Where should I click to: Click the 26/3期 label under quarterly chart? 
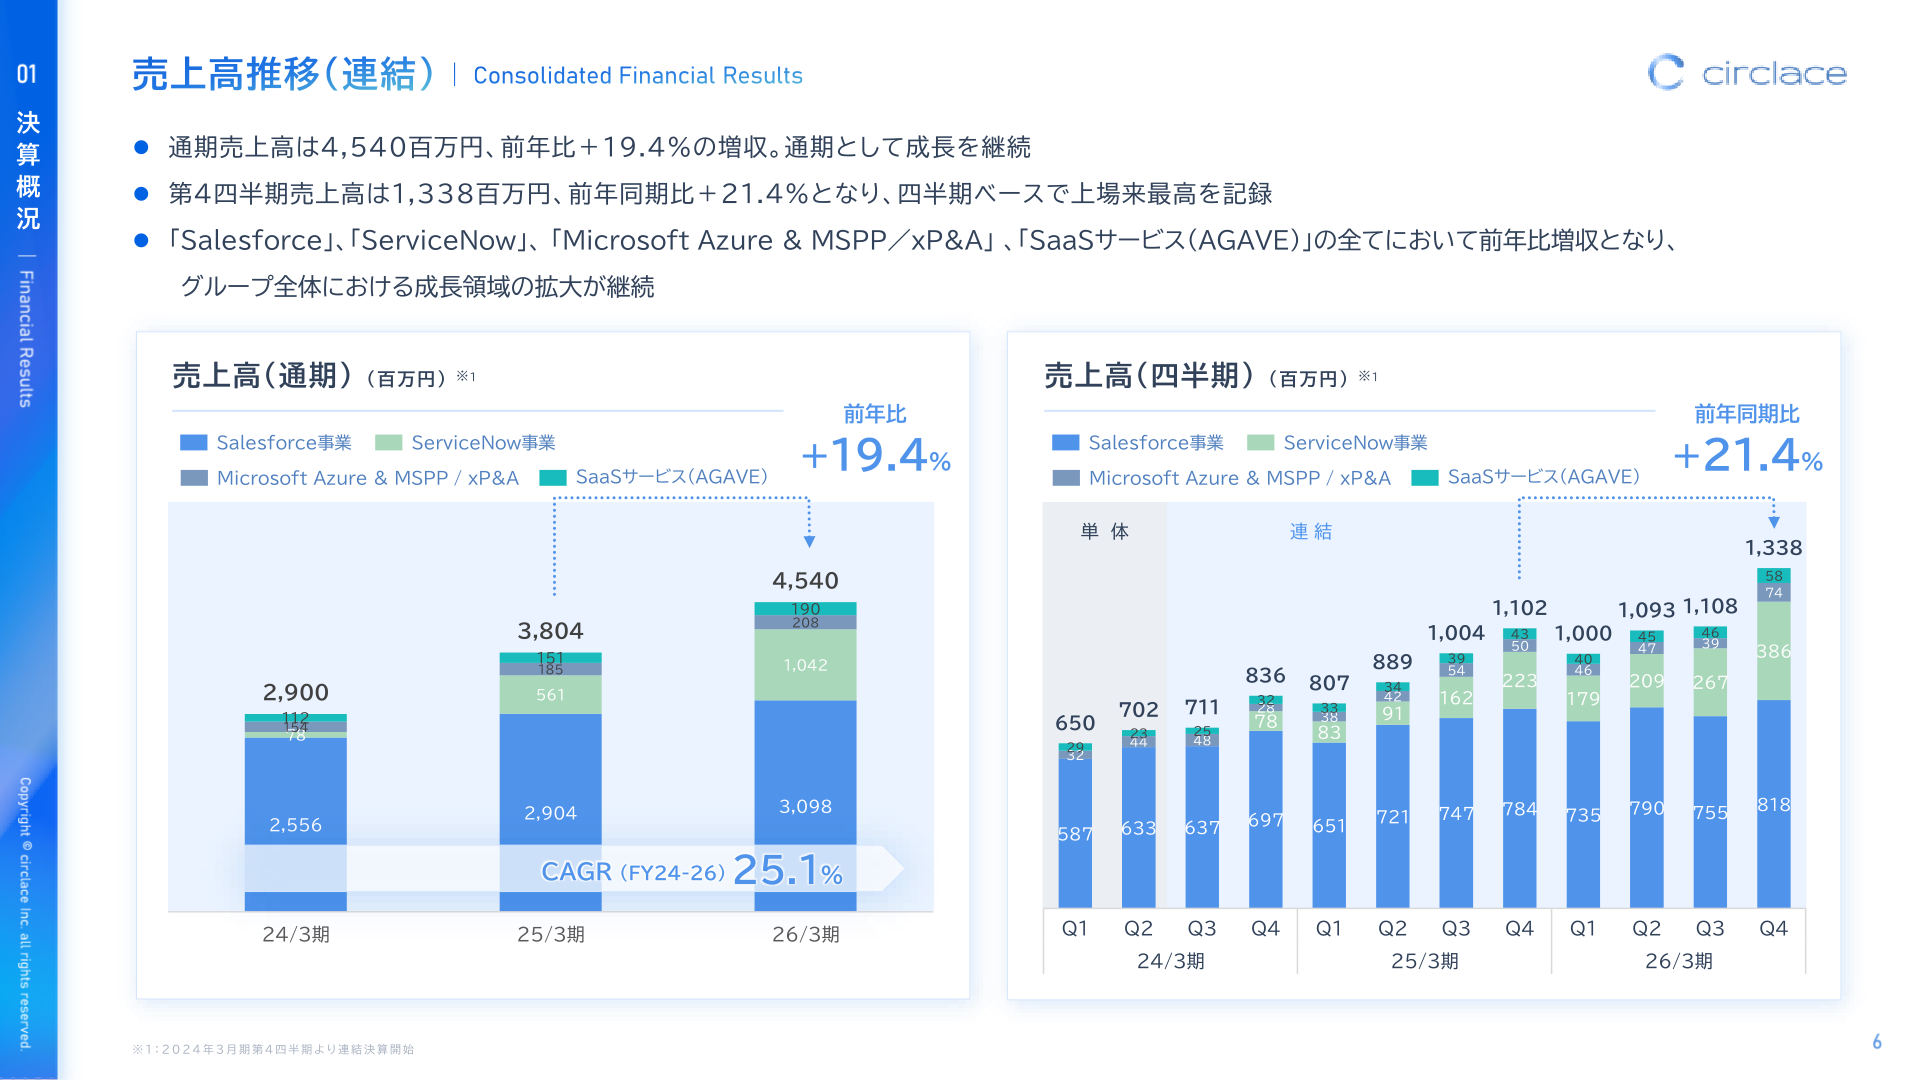[1678, 961]
